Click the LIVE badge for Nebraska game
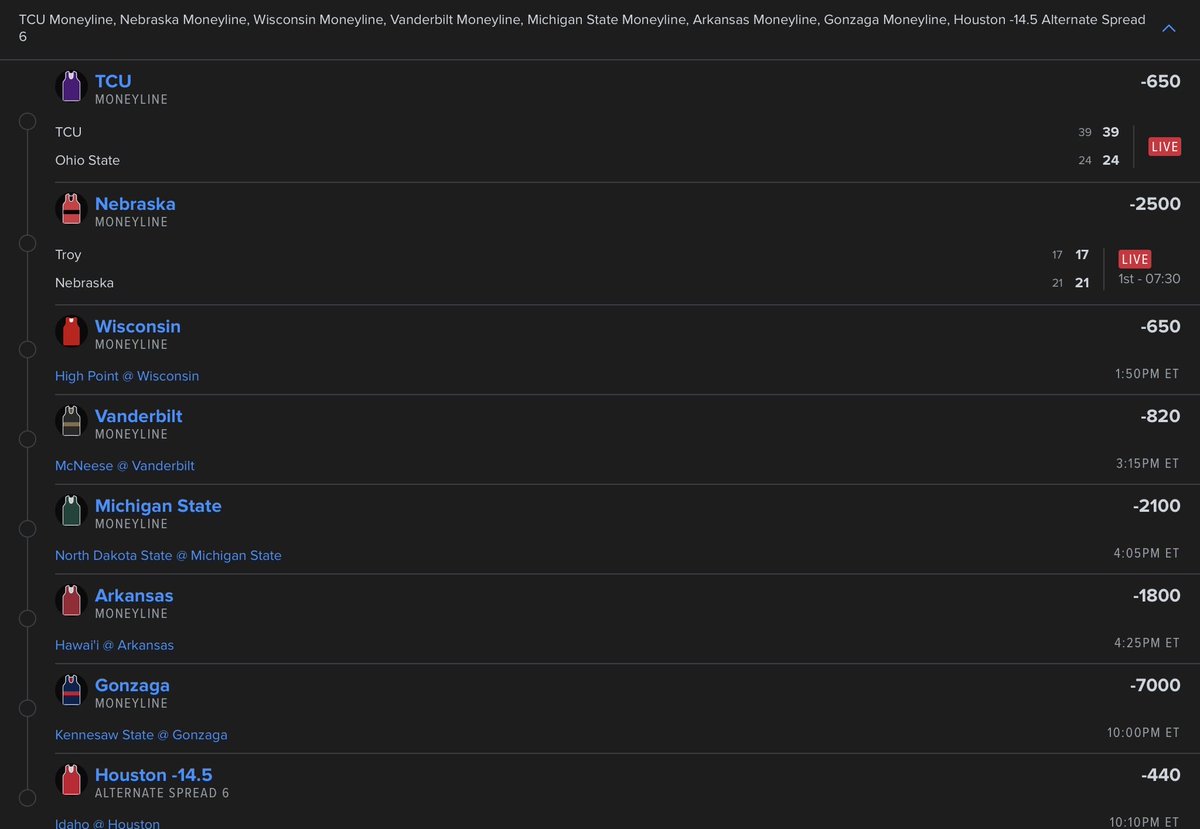The height and width of the screenshot is (829, 1200). (x=1135, y=259)
